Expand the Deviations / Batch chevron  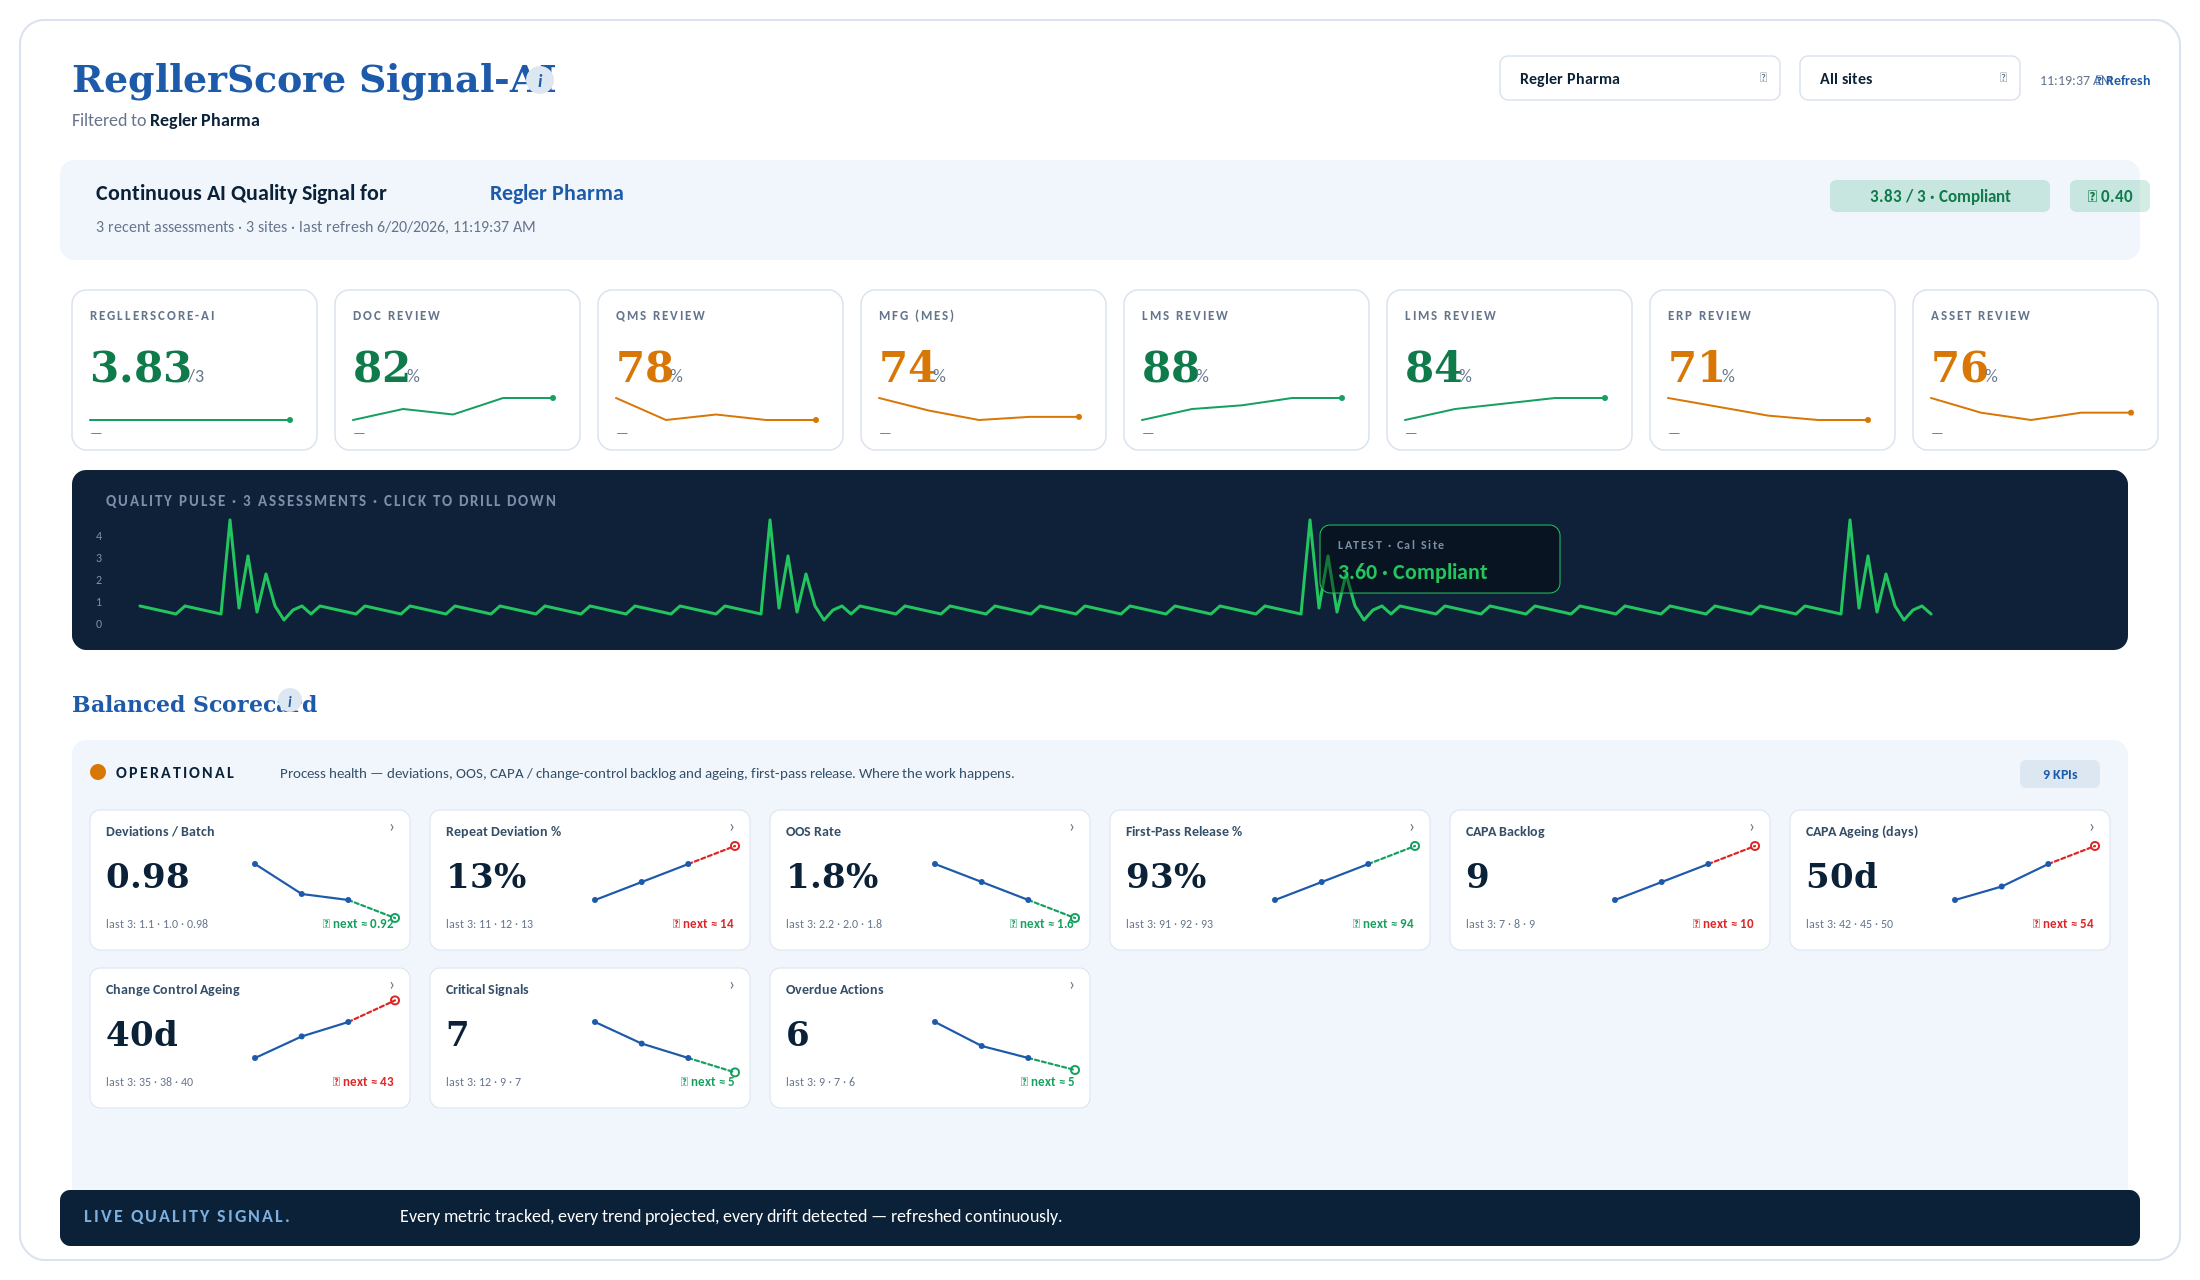(392, 828)
